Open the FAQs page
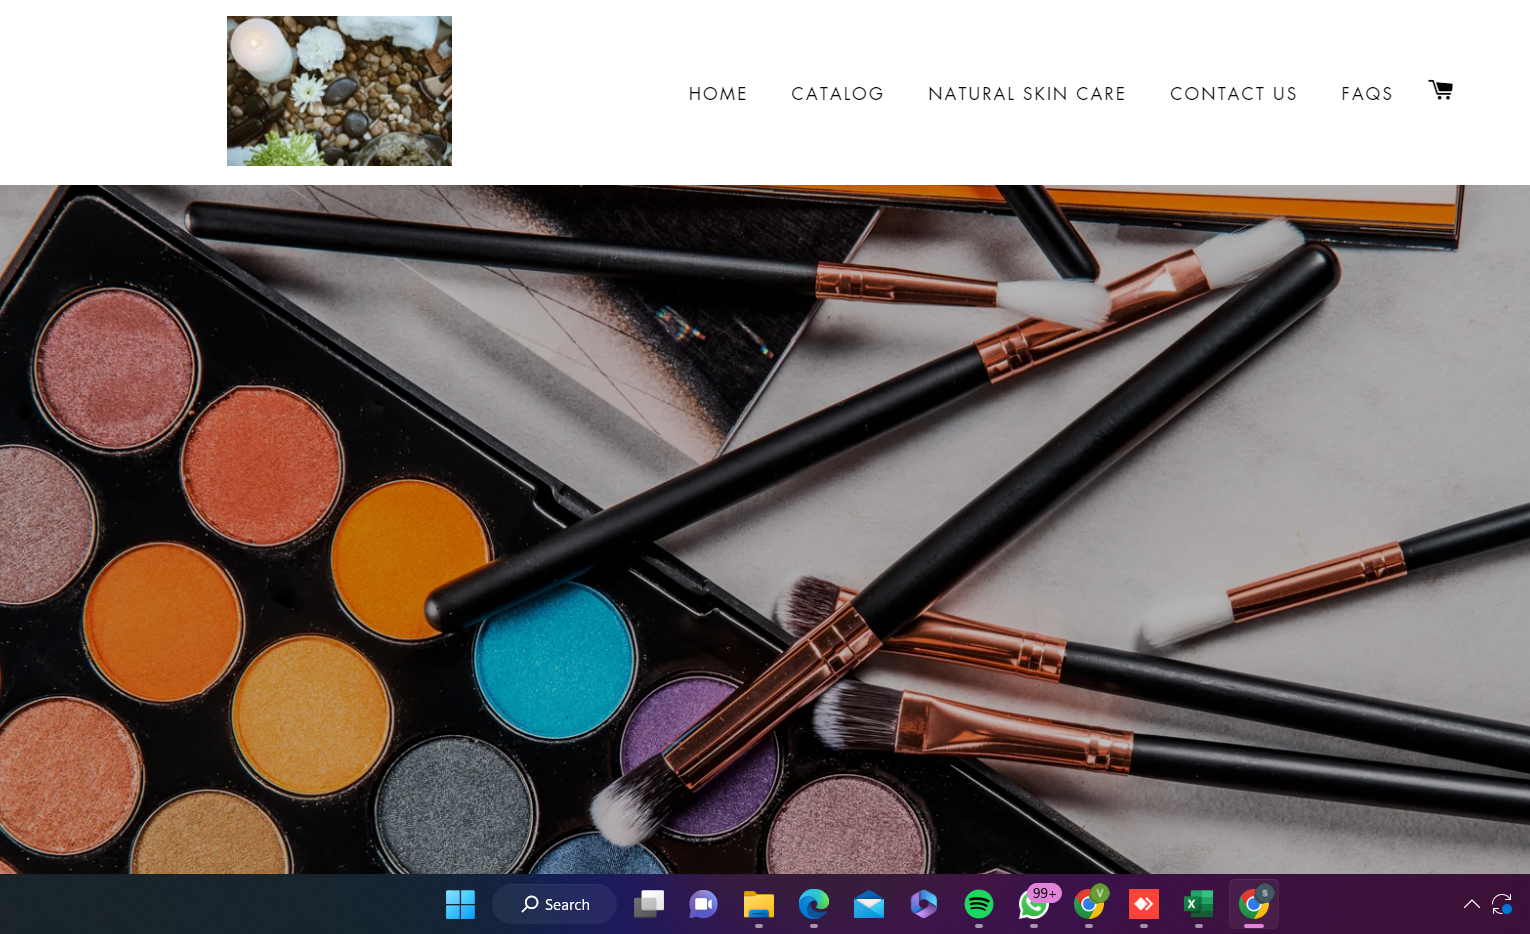 (x=1366, y=94)
